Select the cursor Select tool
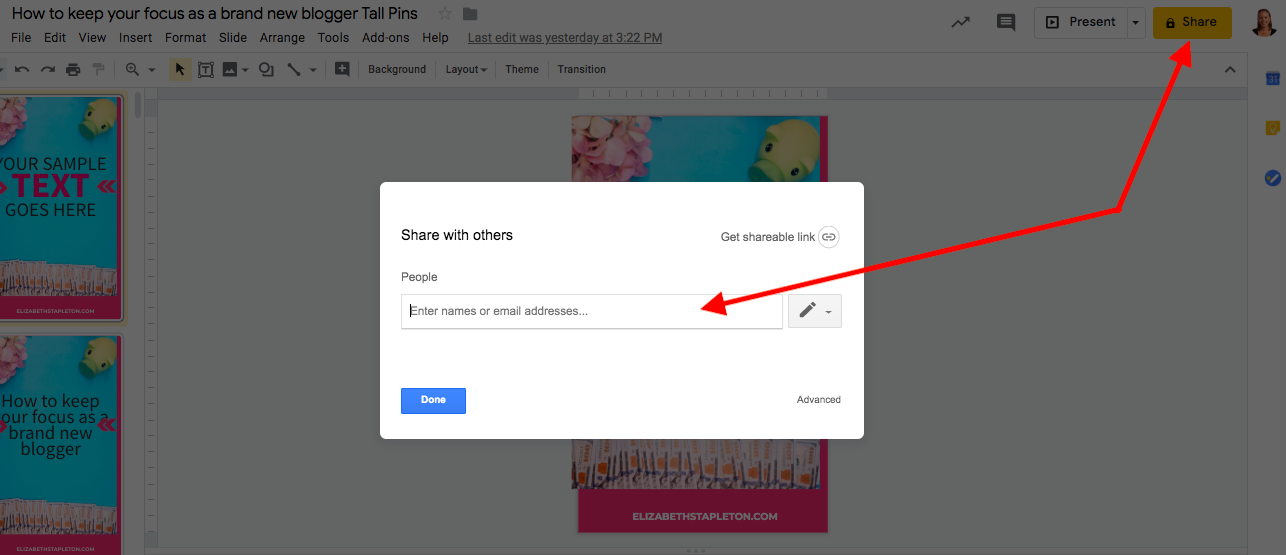Image resolution: width=1286 pixels, height=555 pixels. pyautogui.click(x=180, y=70)
